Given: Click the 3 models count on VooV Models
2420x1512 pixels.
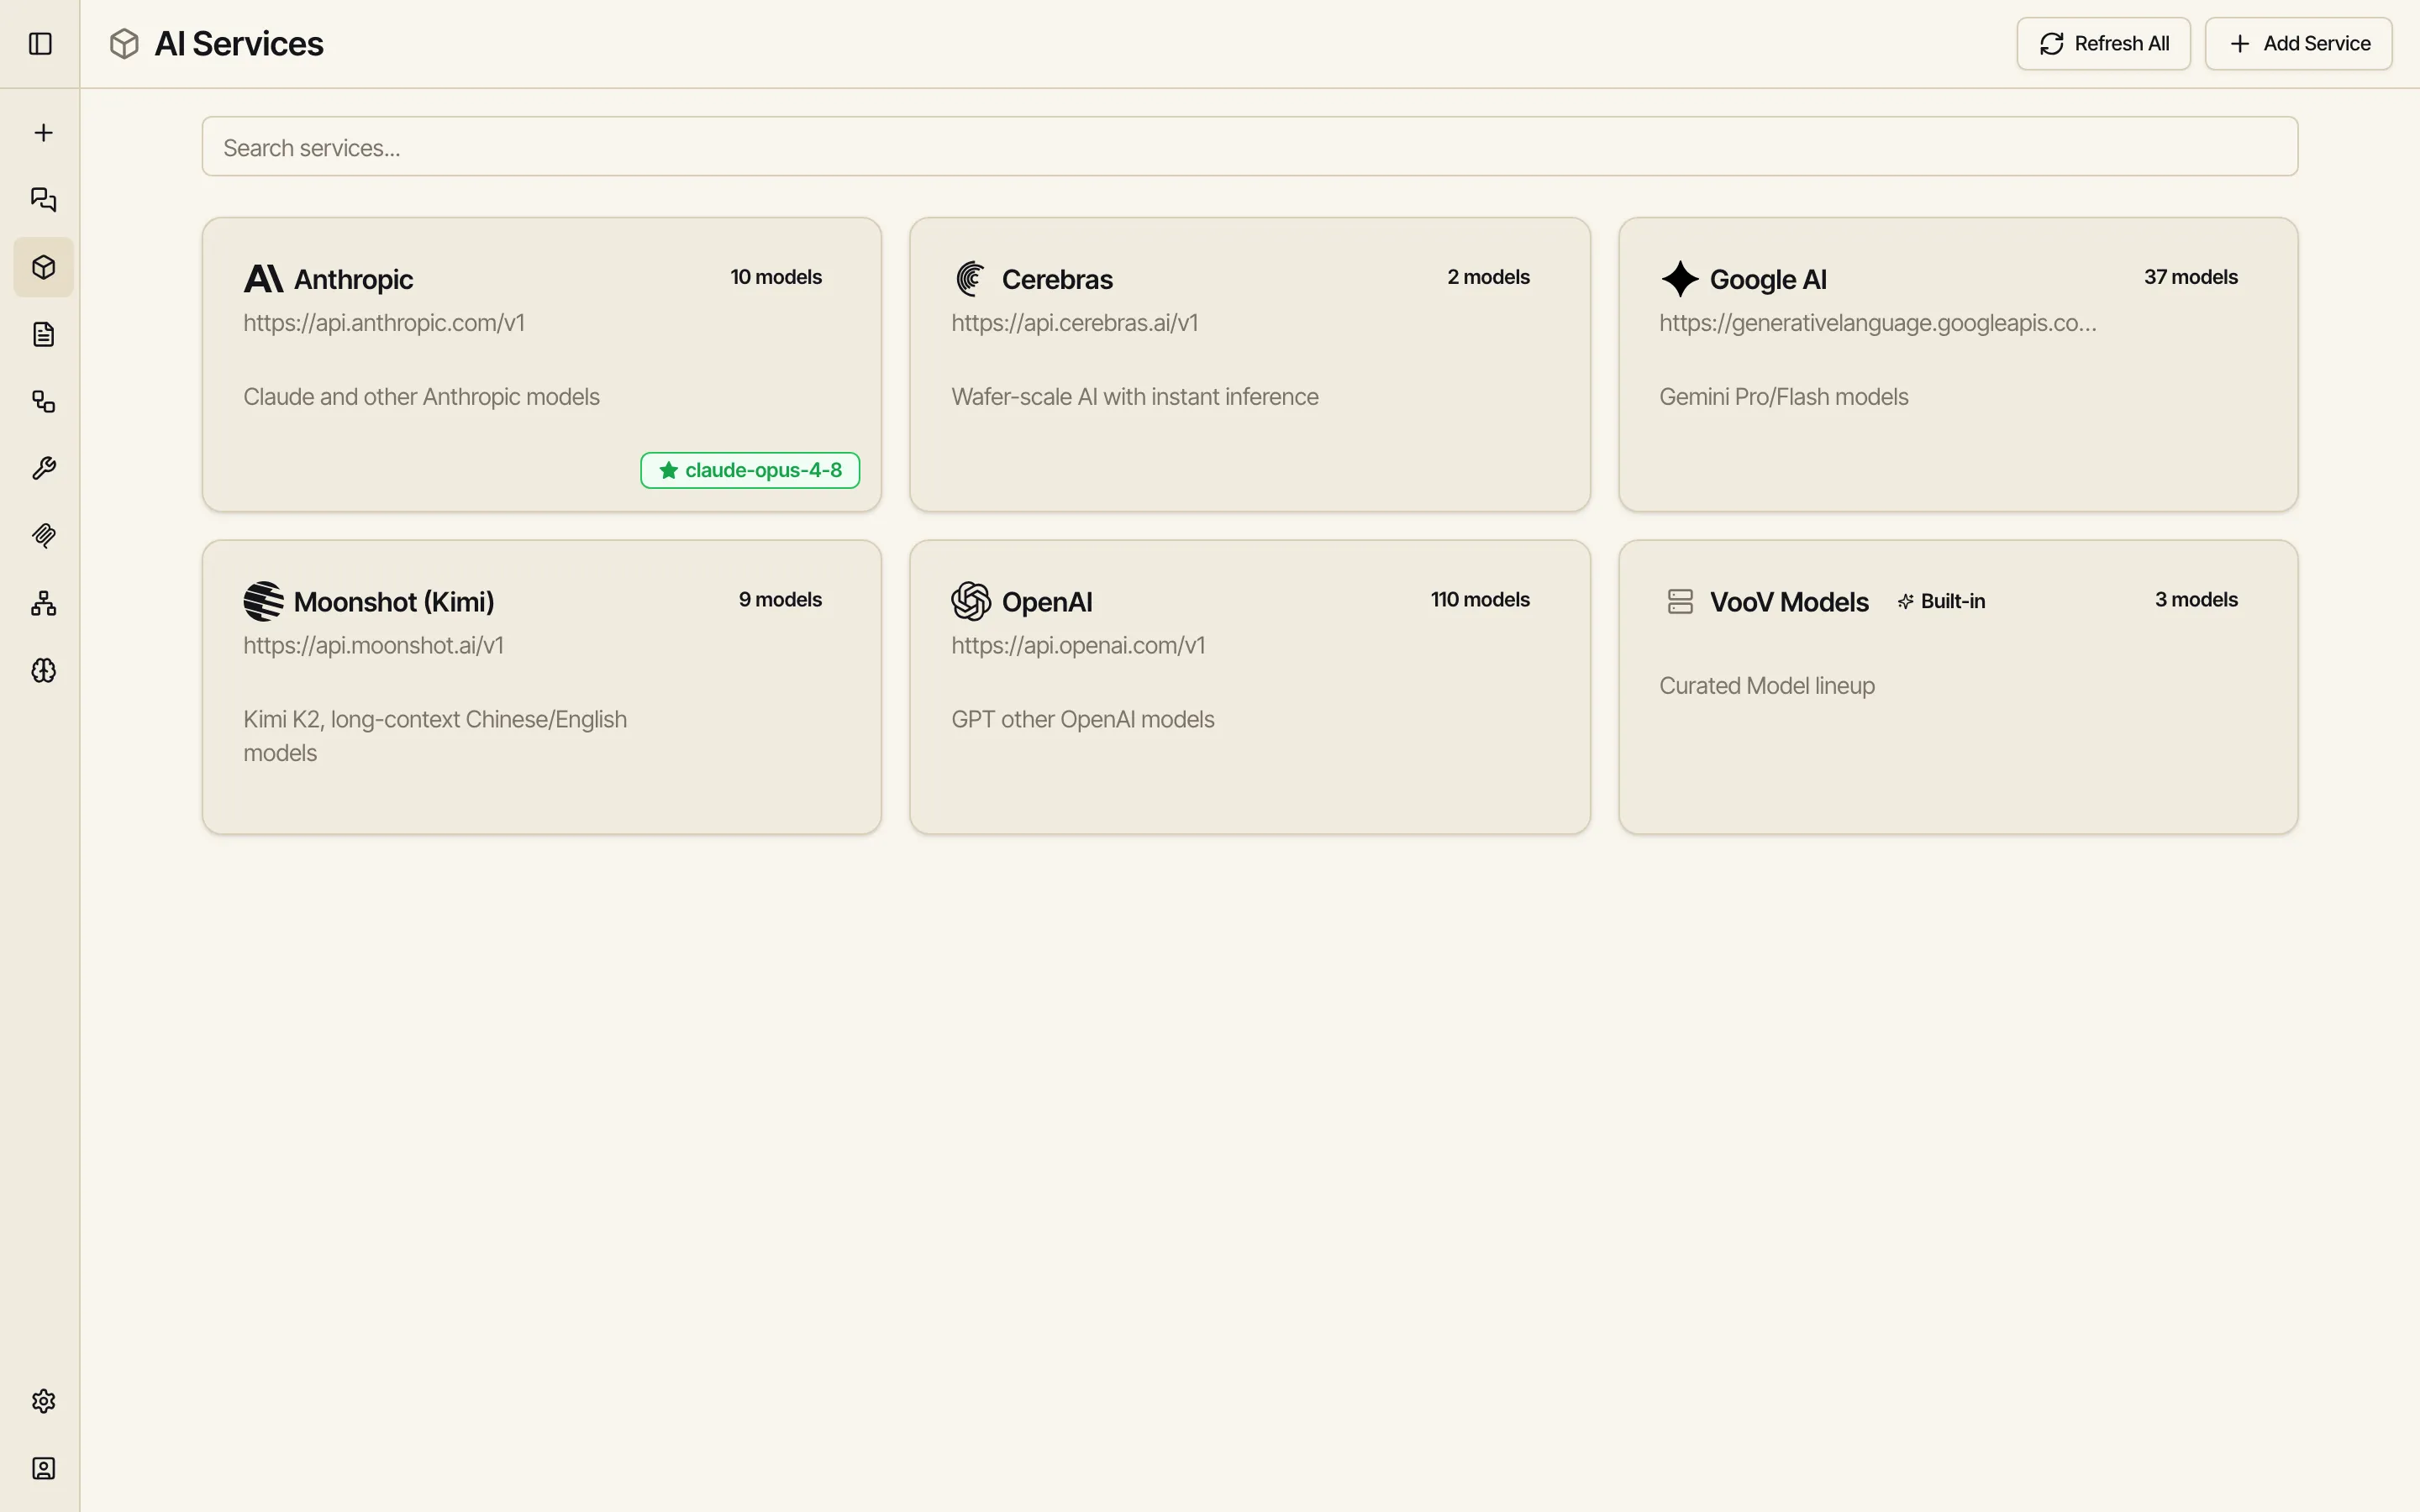Looking at the screenshot, I should click(2196, 599).
